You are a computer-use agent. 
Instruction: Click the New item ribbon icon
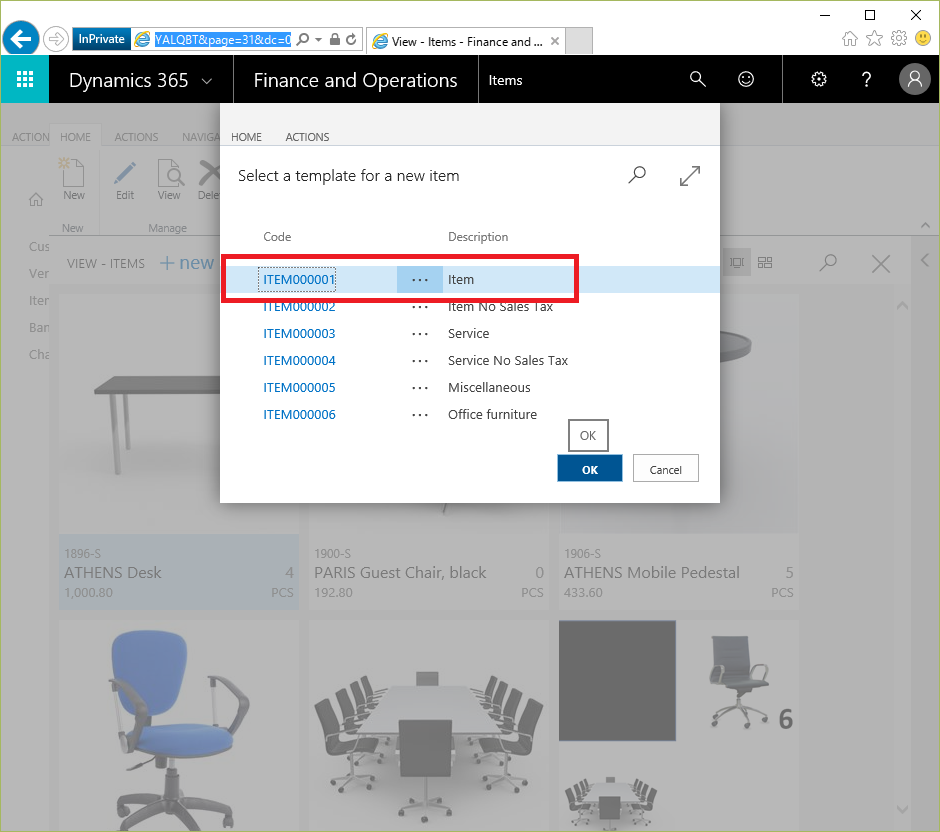point(73,179)
